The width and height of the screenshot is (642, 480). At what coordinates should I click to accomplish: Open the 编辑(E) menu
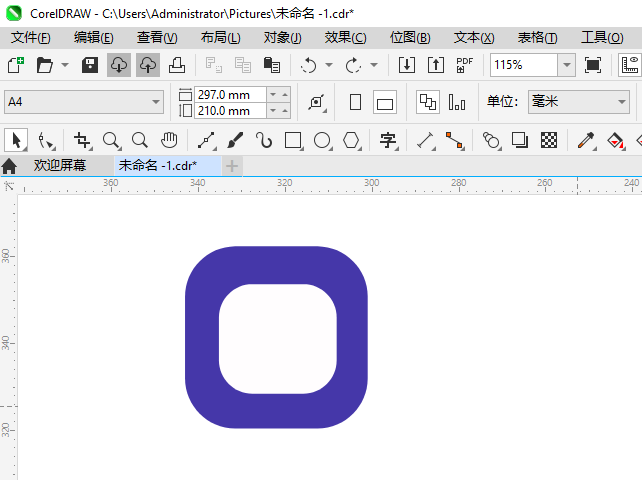click(x=94, y=38)
